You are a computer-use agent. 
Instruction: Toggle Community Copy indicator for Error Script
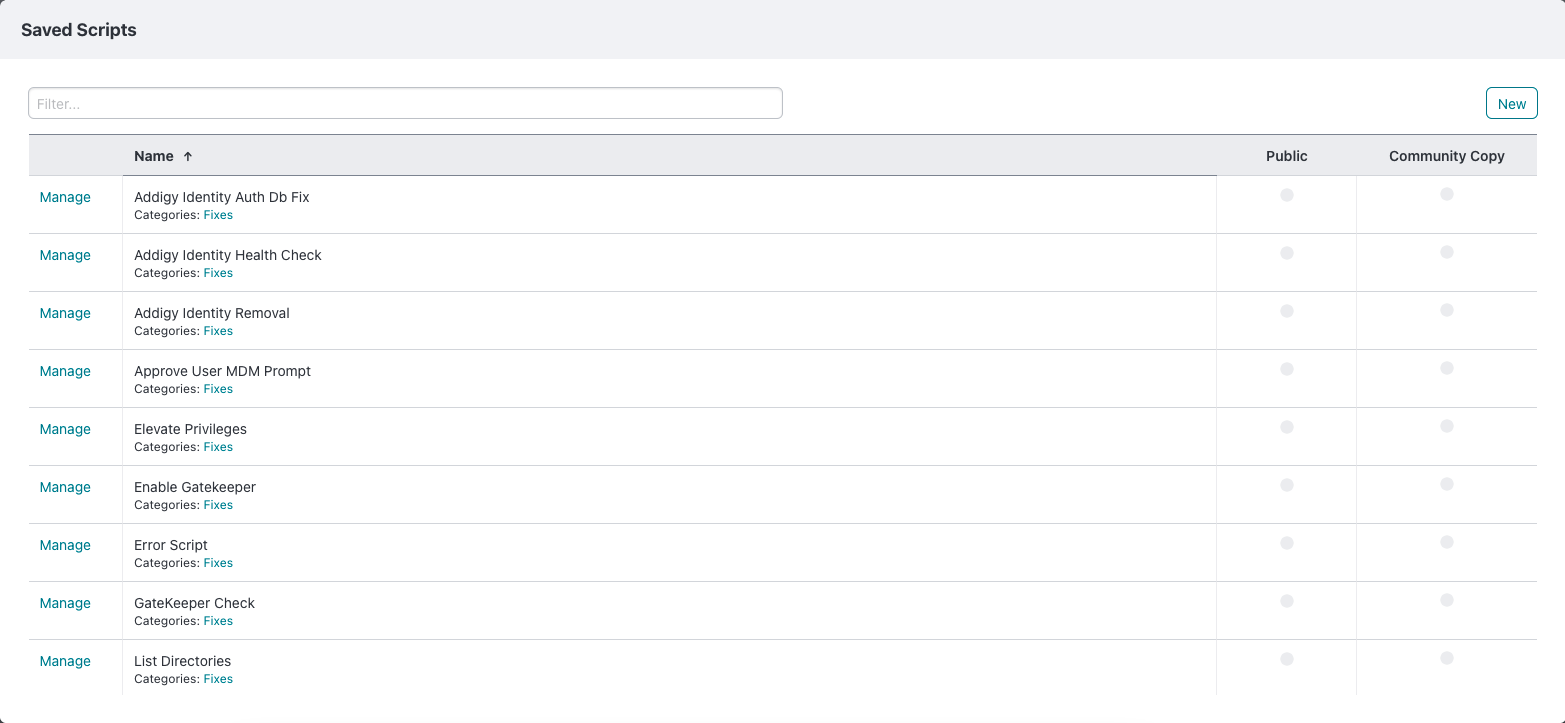tap(1447, 542)
